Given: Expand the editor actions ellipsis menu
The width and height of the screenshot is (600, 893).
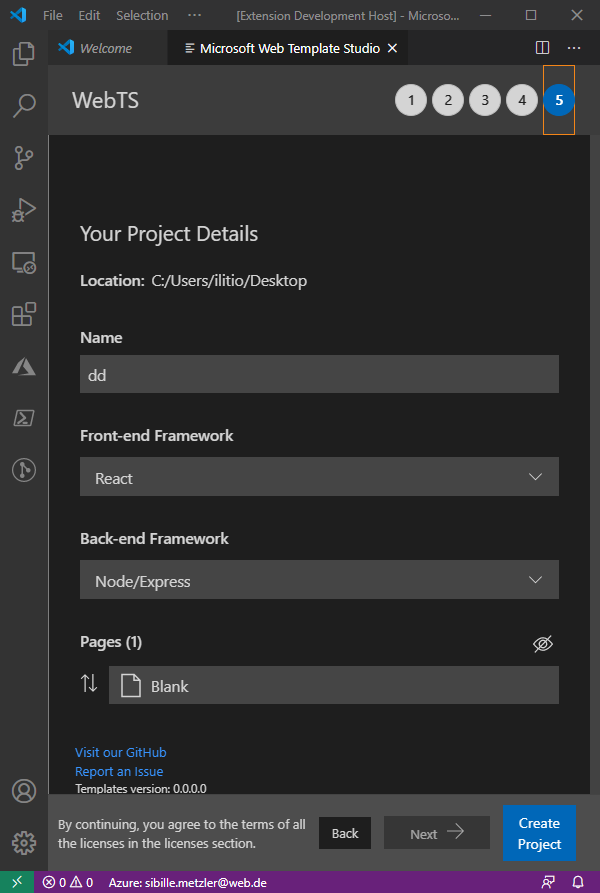Looking at the screenshot, I should [x=573, y=47].
